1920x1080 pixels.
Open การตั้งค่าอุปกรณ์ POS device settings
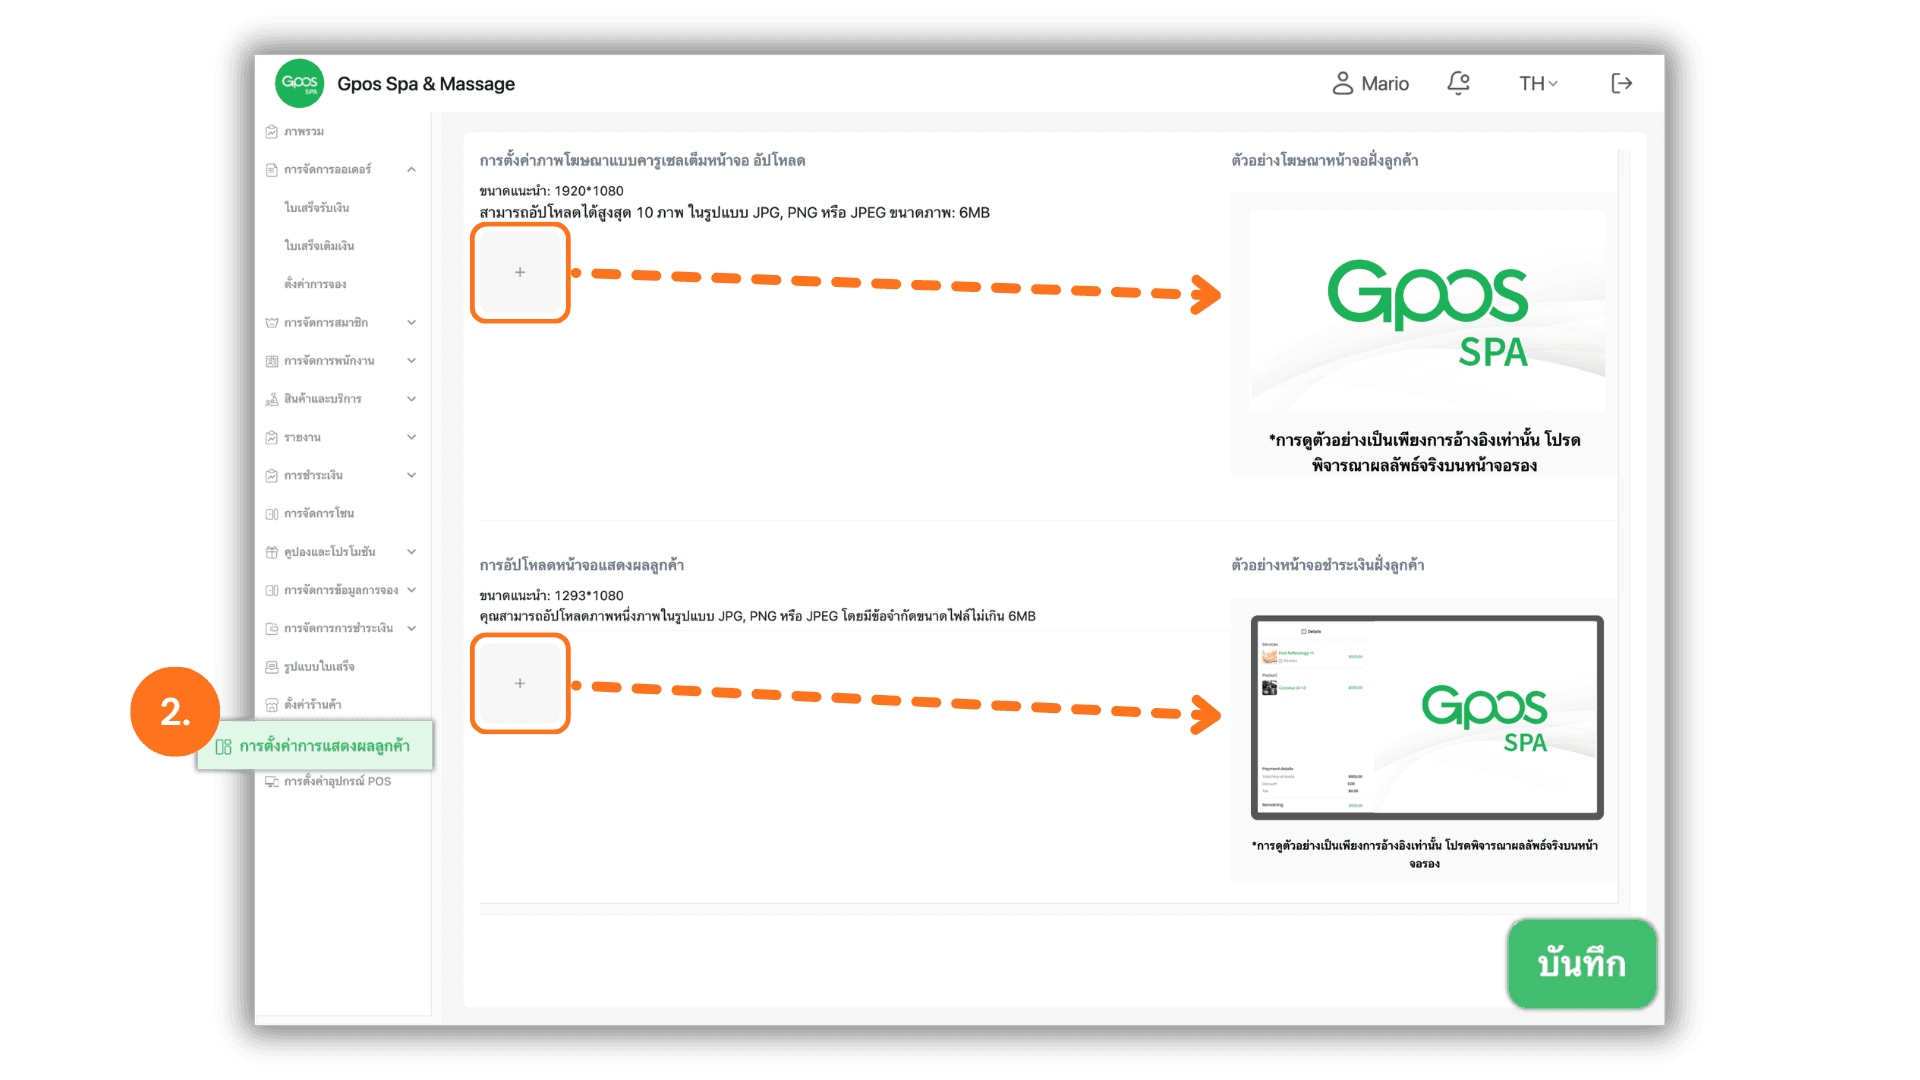coord(328,782)
